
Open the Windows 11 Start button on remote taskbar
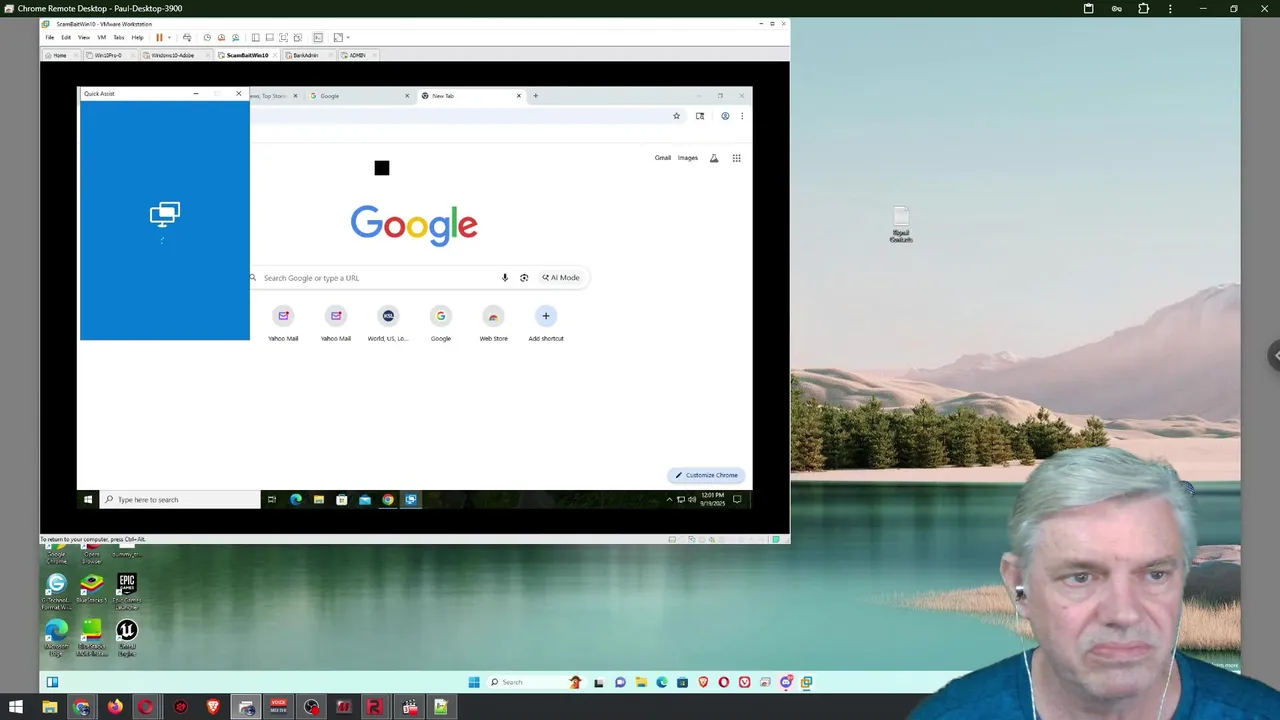tap(474, 682)
